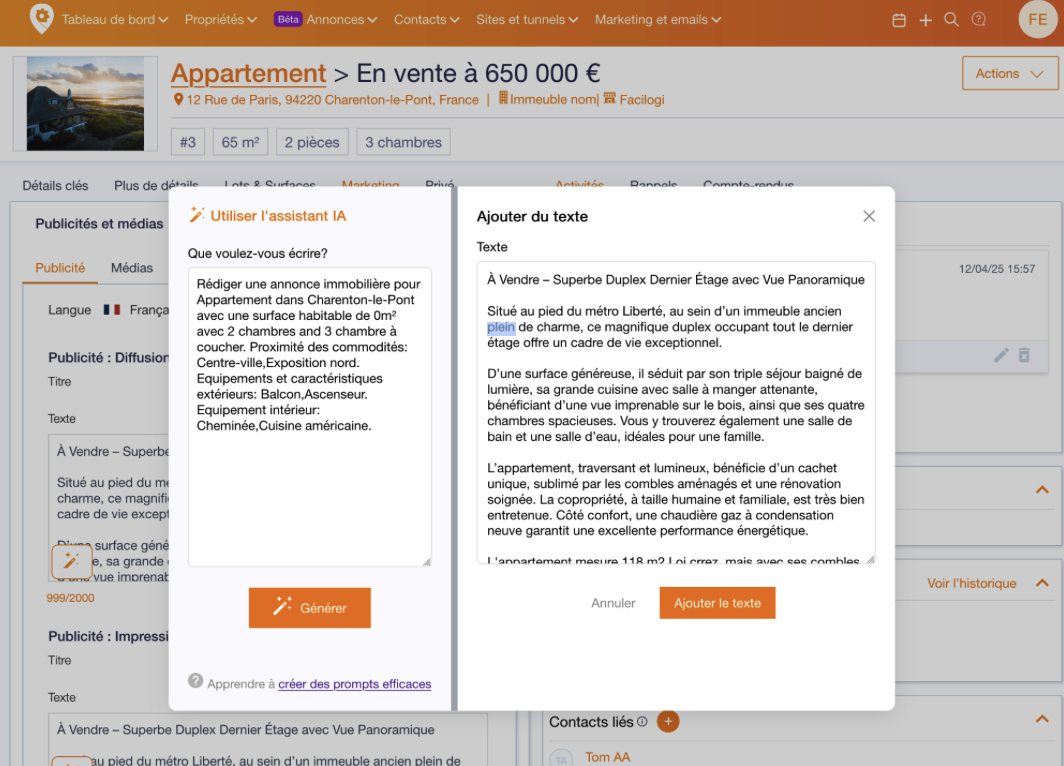The height and width of the screenshot is (766, 1064).
Task: Open the Détails clés tab
Action: 55,185
